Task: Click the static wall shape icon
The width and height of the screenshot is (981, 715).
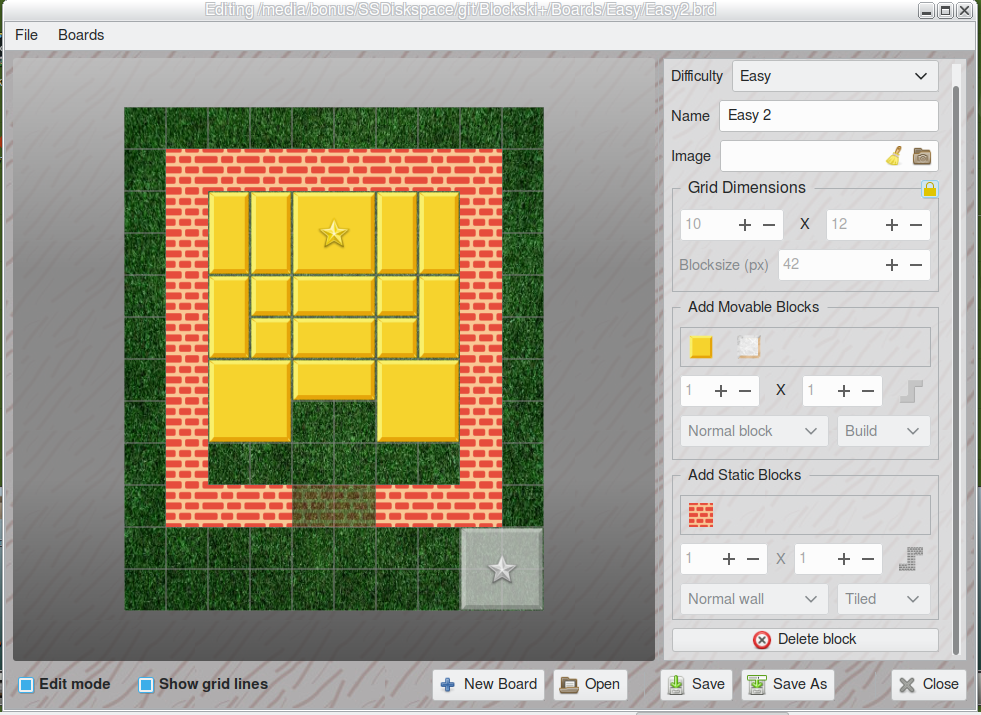Action: [x=910, y=559]
